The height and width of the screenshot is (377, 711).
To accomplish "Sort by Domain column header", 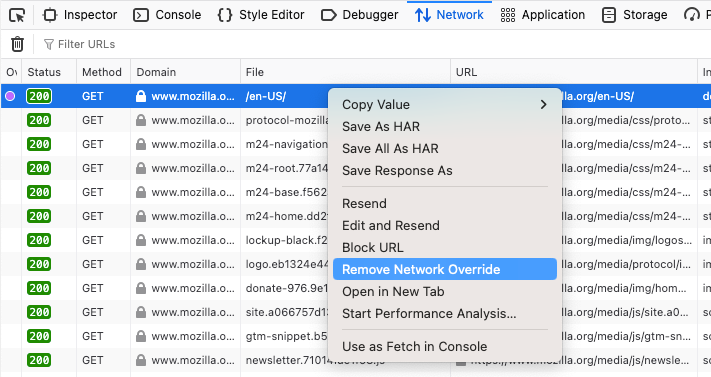I will click(x=185, y=72).
